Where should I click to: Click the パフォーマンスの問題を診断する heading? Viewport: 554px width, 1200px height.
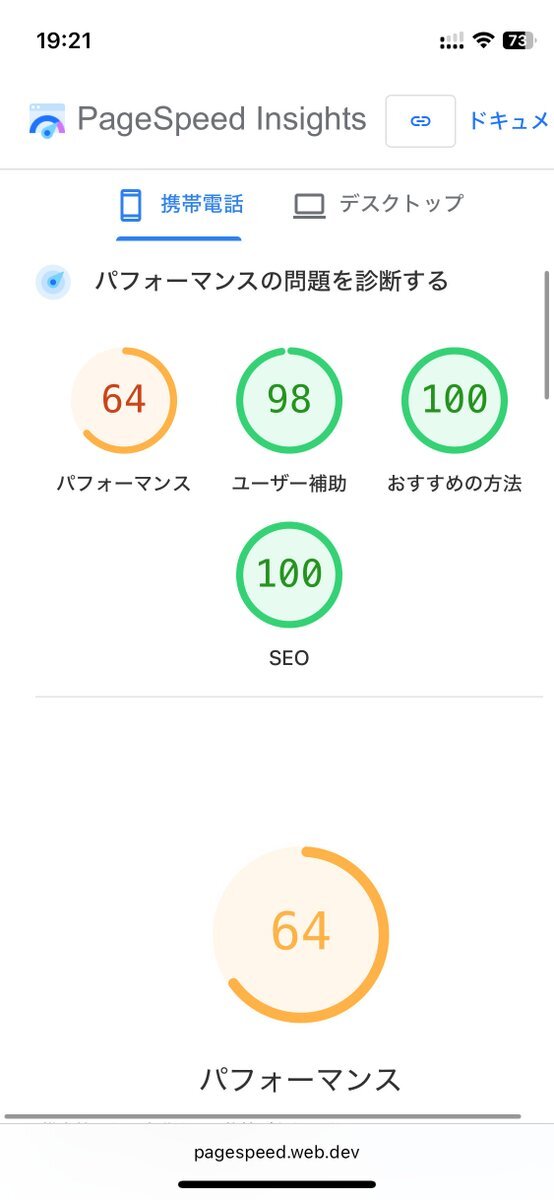click(x=272, y=282)
